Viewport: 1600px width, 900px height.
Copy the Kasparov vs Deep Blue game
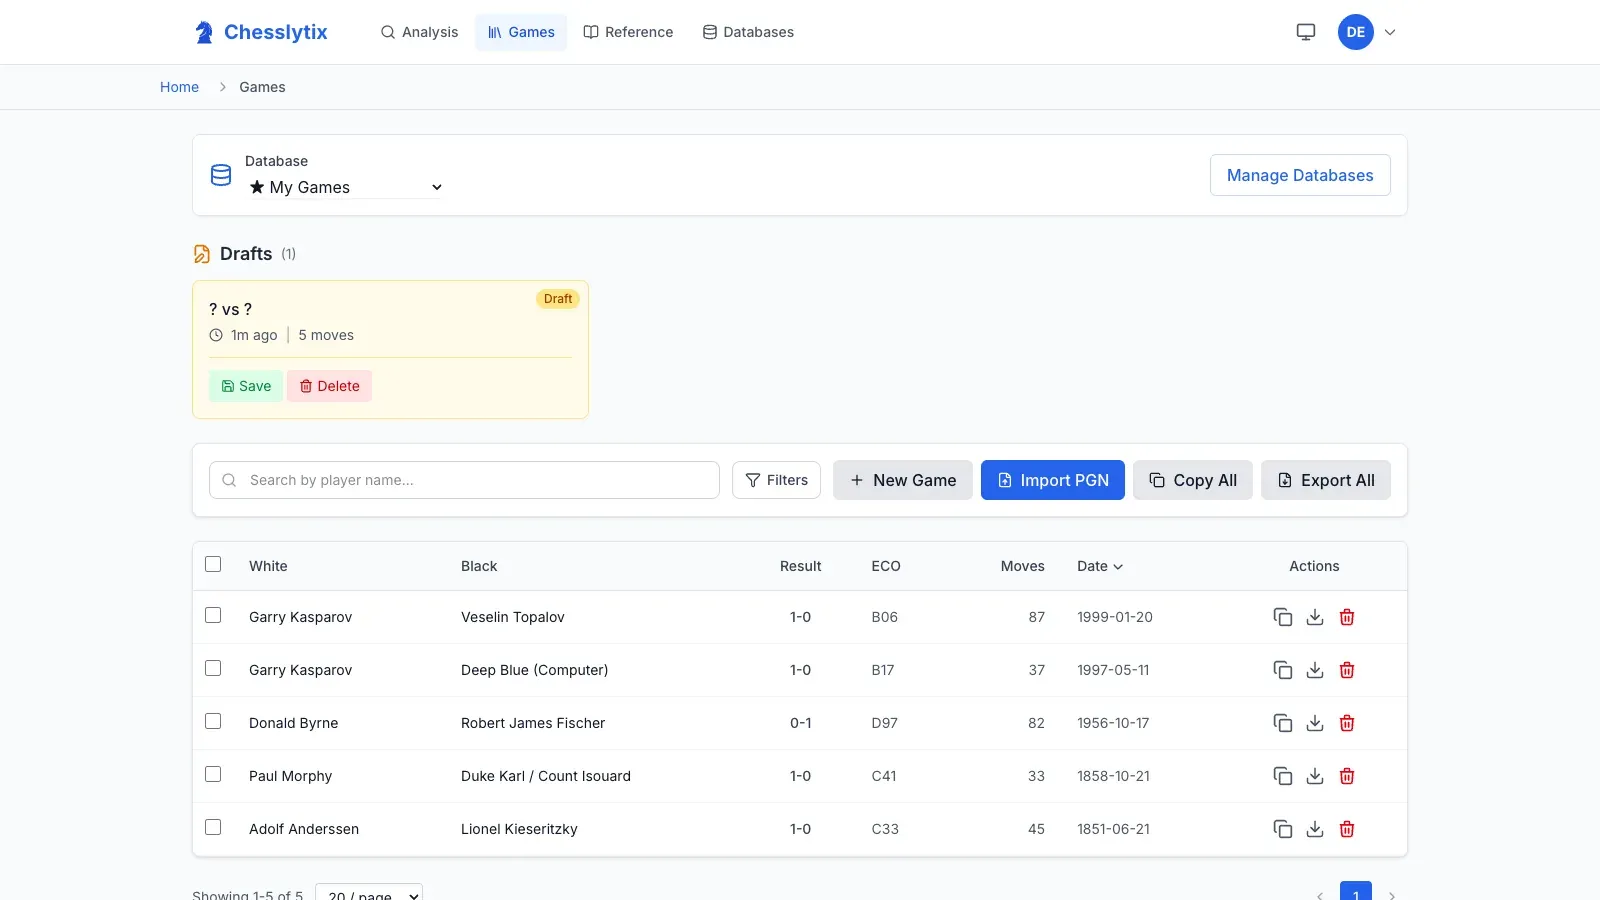[x=1283, y=670]
